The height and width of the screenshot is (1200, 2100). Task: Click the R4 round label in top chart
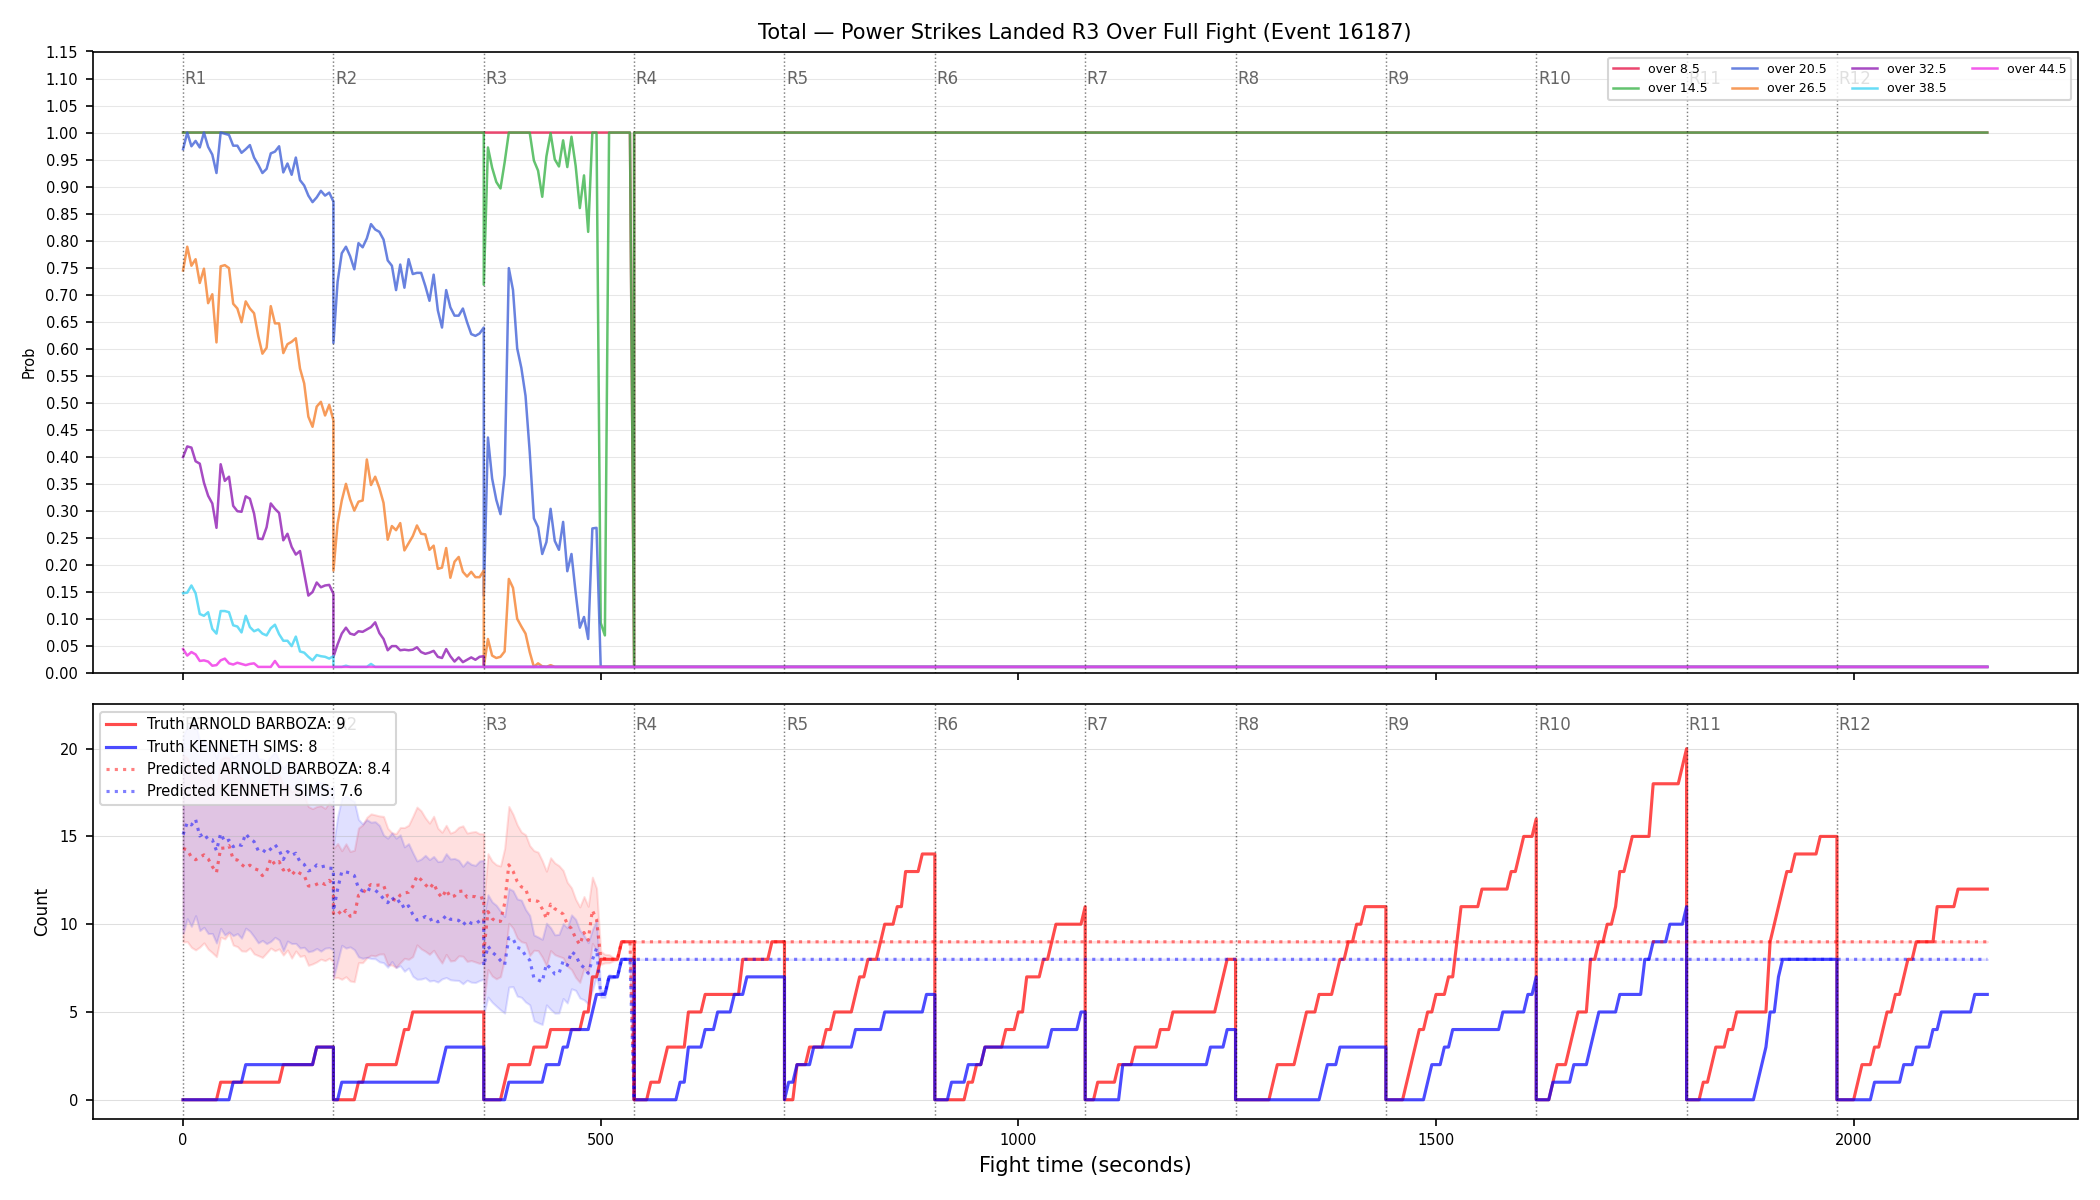[x=646, y=78]
